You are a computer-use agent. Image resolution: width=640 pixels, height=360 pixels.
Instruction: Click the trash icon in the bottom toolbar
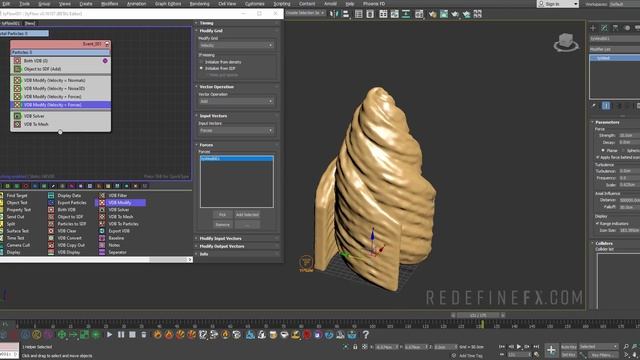click(x=144, y=335)
